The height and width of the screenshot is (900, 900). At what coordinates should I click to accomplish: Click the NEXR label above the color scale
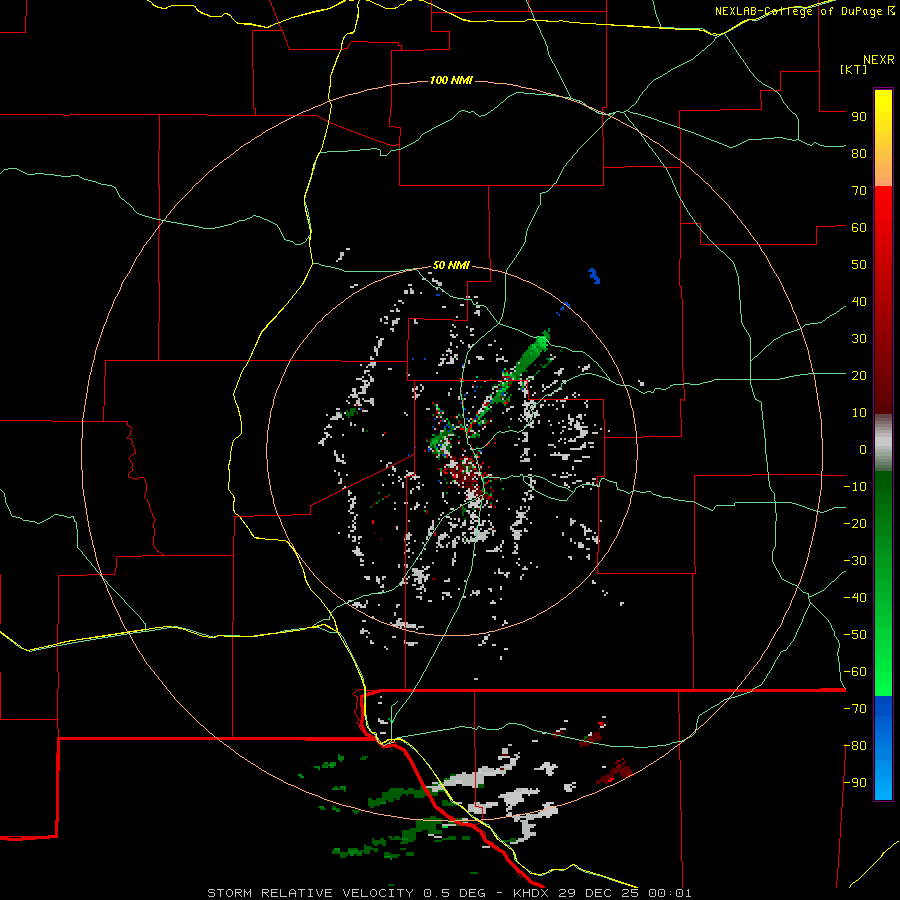pyautogui.click(x=879, y=60)
